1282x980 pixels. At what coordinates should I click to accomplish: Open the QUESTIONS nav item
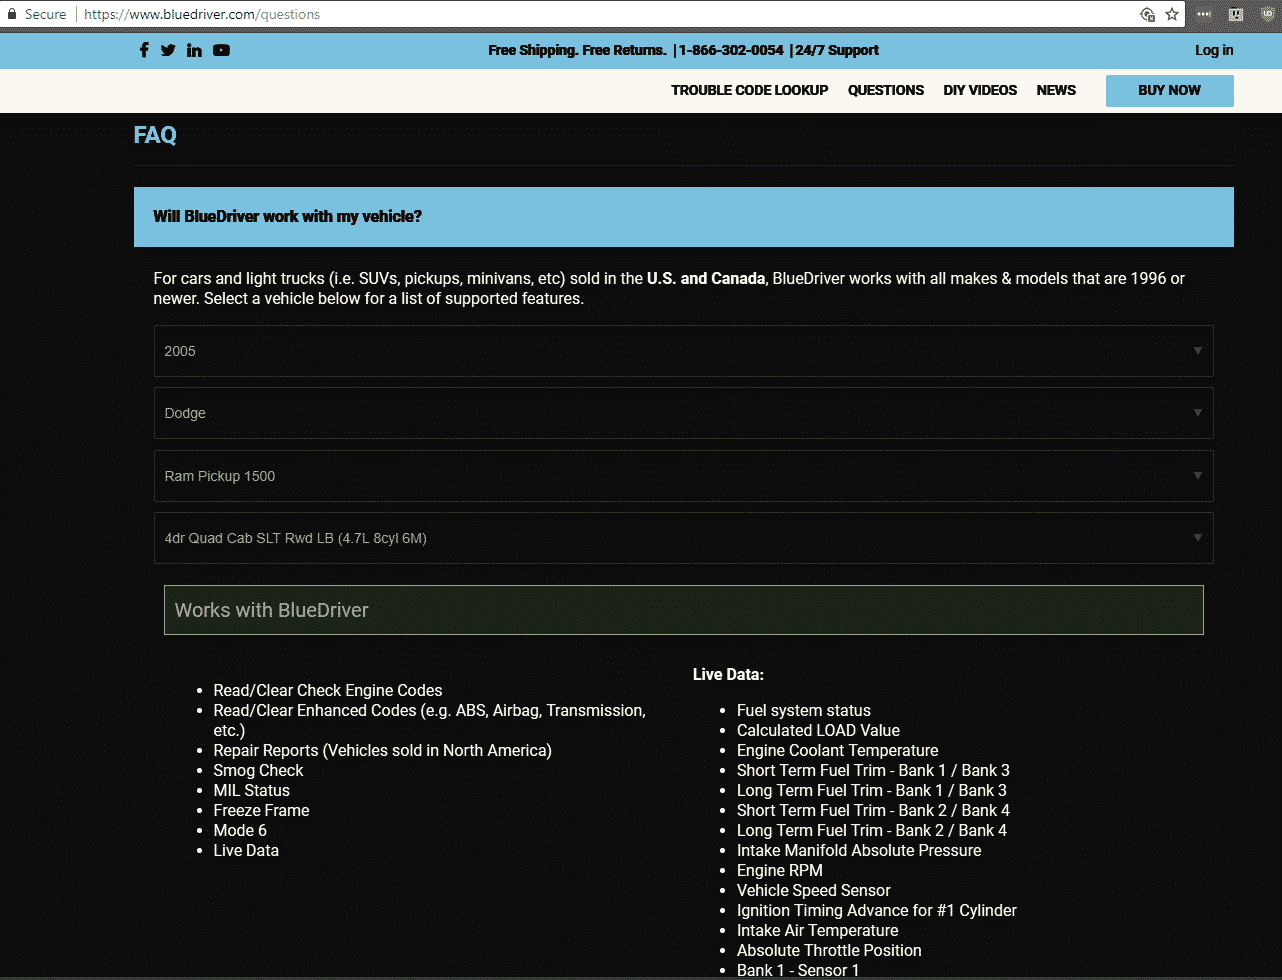click(x=886, y=90)
